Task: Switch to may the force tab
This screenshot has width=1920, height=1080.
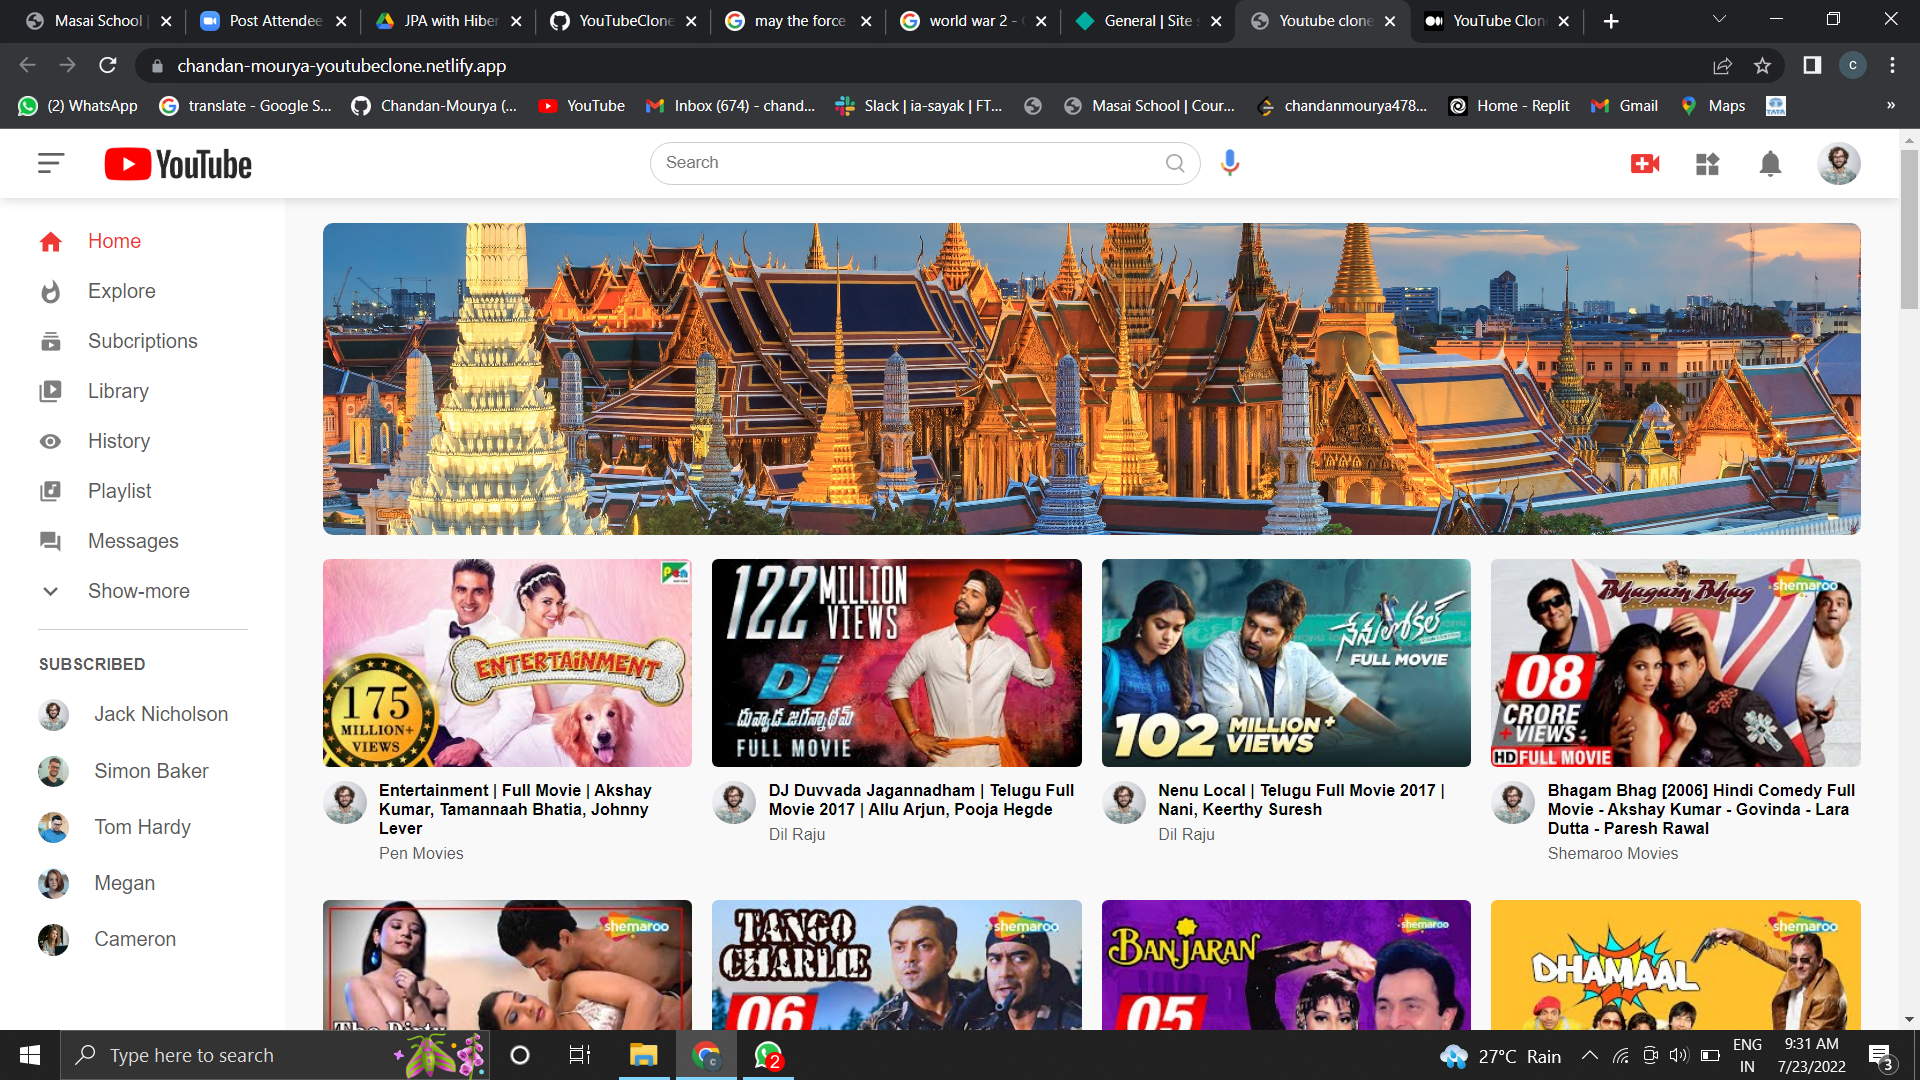Action: pyautogui.click(x=800, y=20)
